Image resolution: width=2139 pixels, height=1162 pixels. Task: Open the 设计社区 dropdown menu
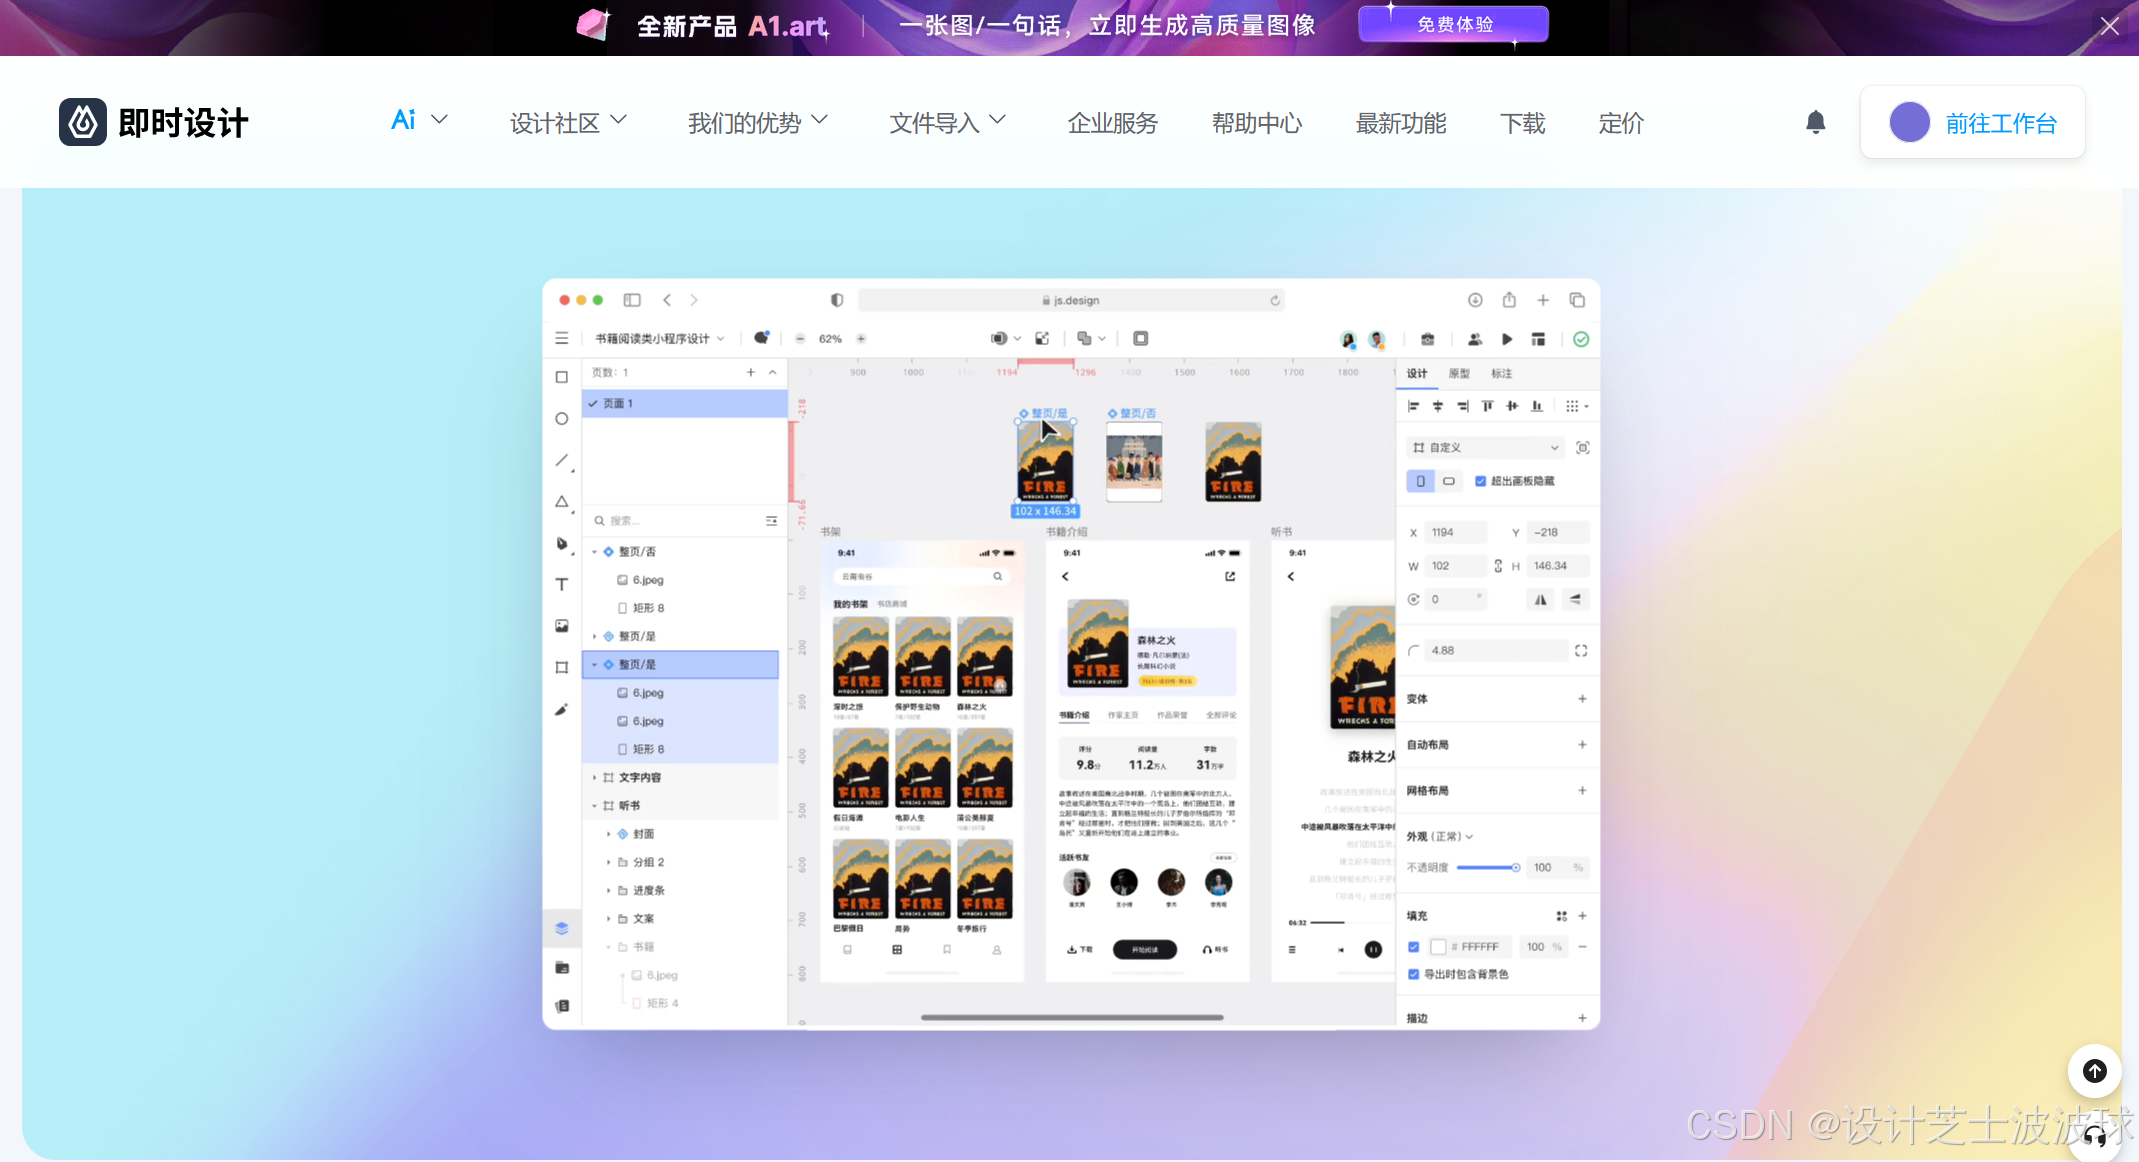pyautogui.click(x=568, y=123)
